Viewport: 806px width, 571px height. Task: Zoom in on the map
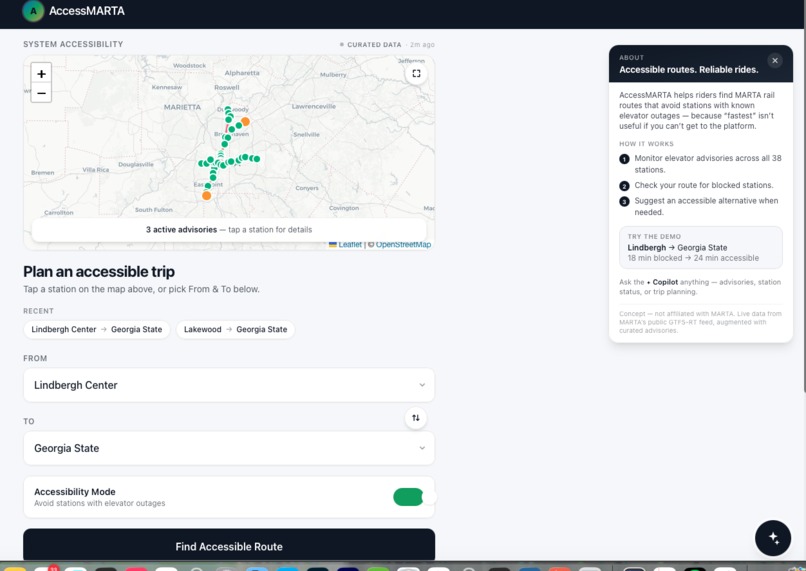point(41,73)
